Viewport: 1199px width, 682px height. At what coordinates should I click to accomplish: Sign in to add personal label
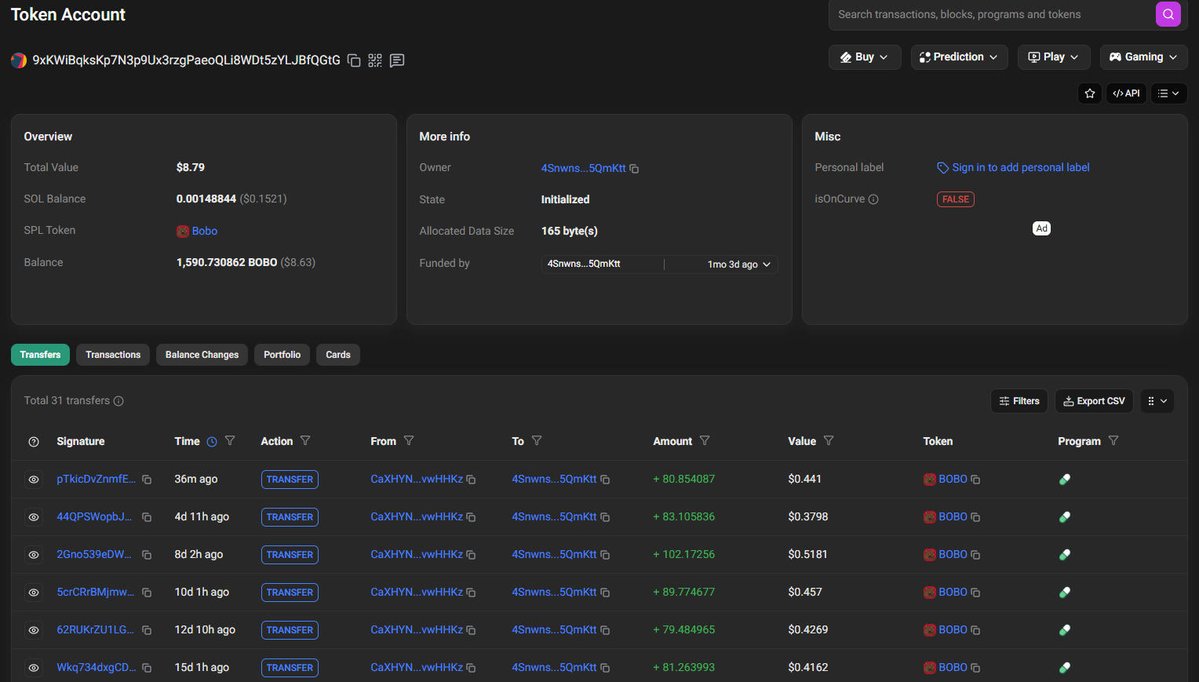tap(1013, 167)
